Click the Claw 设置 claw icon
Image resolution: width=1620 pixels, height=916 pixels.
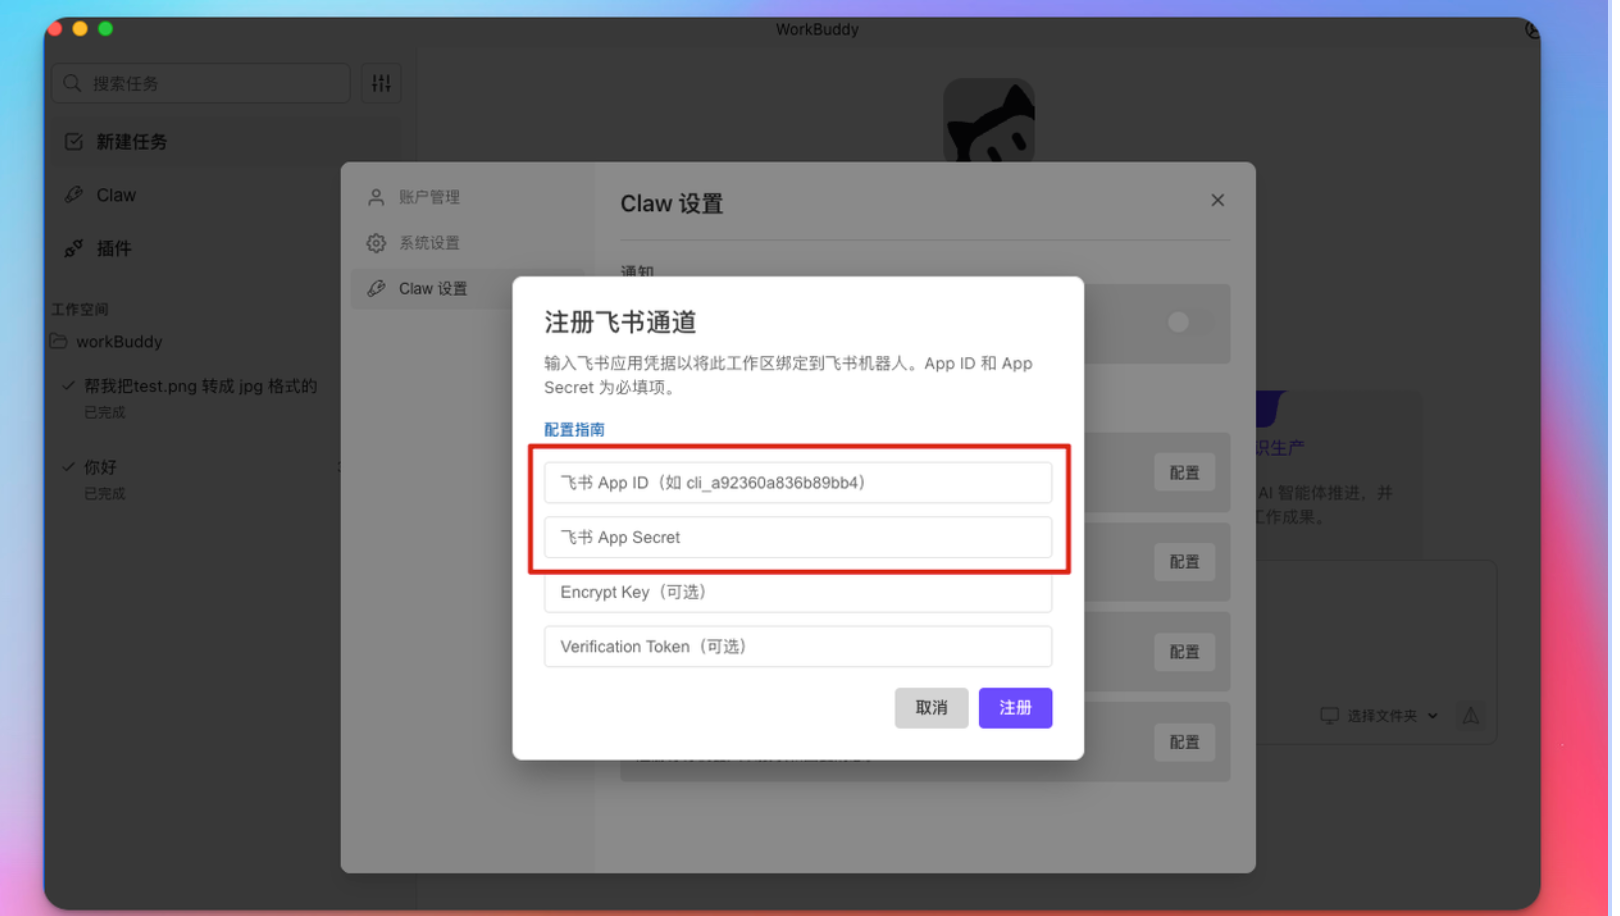coord(377,290)
